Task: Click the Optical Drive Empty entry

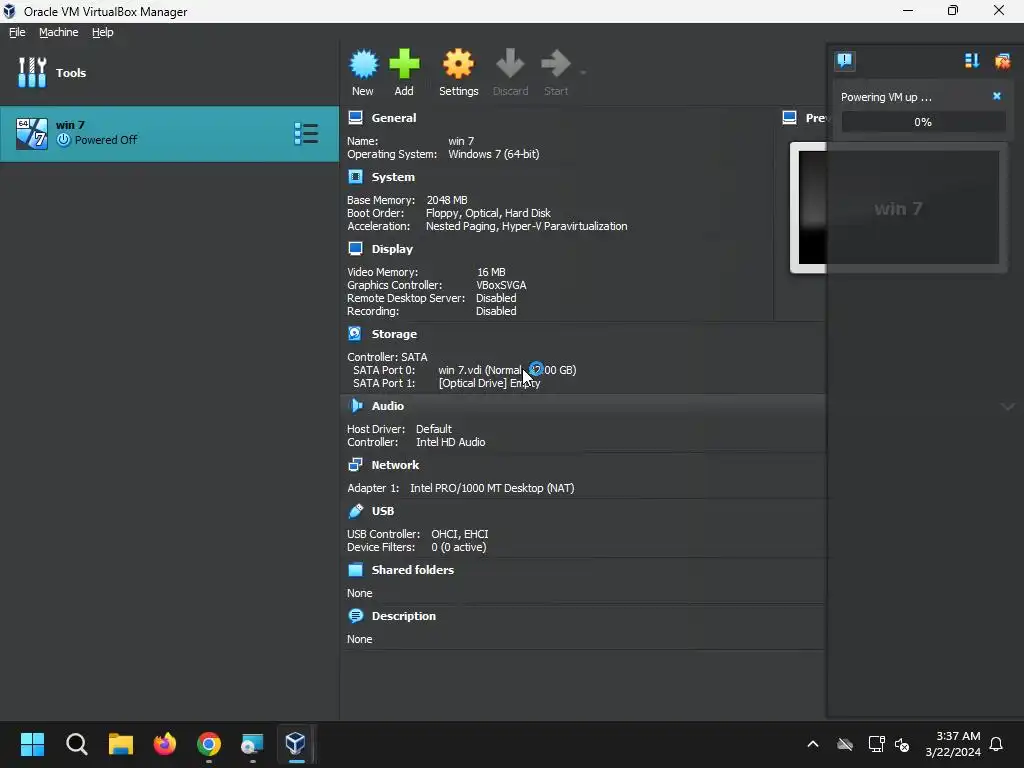Action: [x=489, y=383]
